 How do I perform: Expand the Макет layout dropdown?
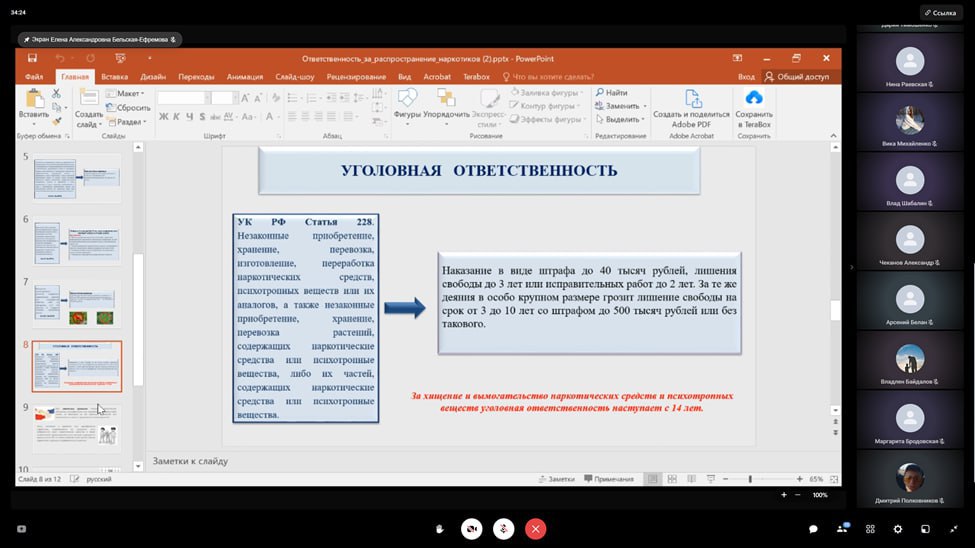pos(126,93)
